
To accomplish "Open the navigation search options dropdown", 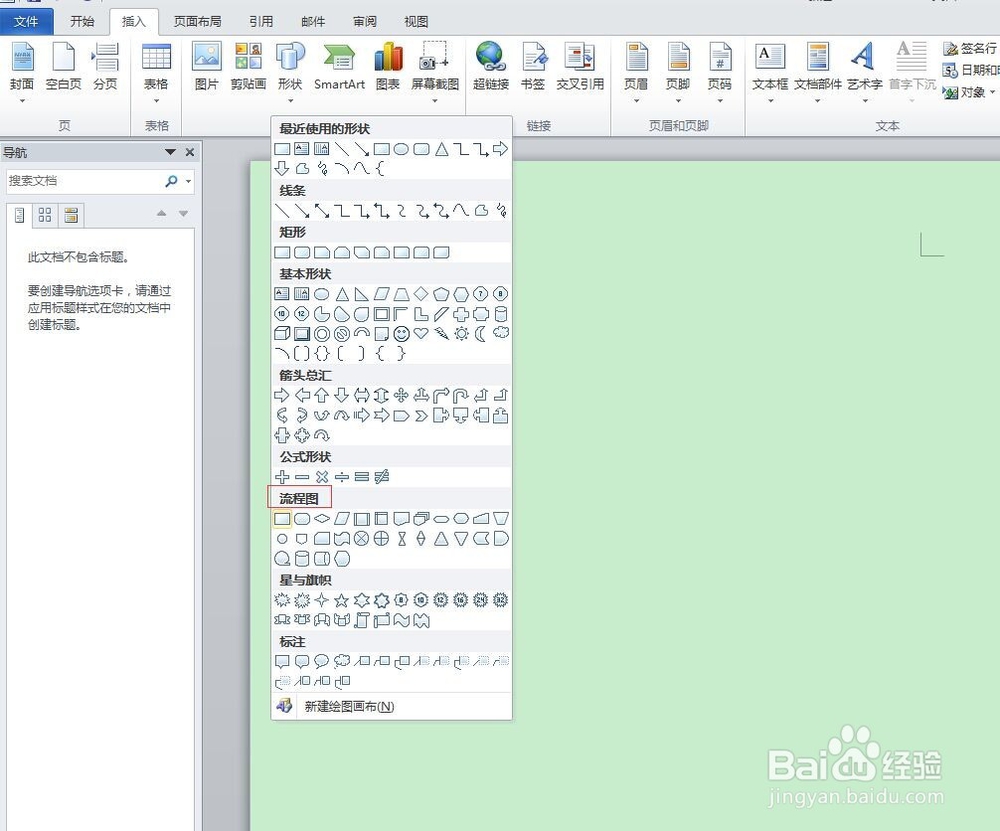I will (185, 182).
